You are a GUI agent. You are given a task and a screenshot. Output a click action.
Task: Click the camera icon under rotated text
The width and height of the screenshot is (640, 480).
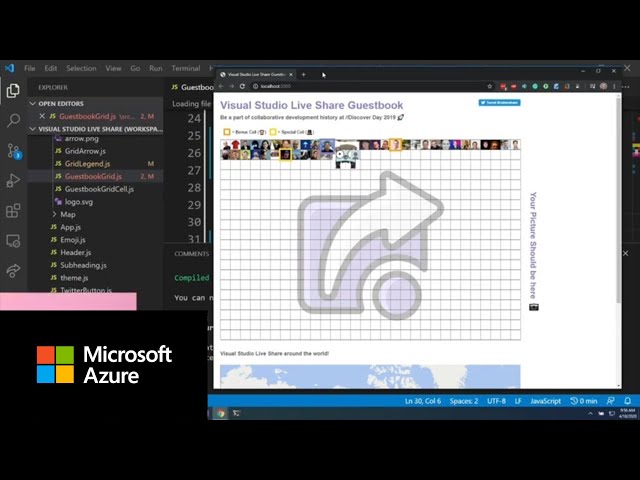pyautogui.click(x=534, y=307)
